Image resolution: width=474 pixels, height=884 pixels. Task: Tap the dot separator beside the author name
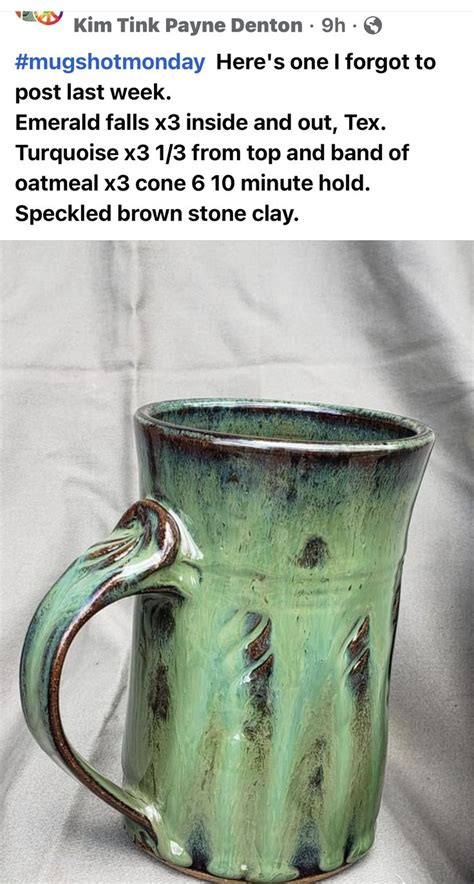pos(312,26)
